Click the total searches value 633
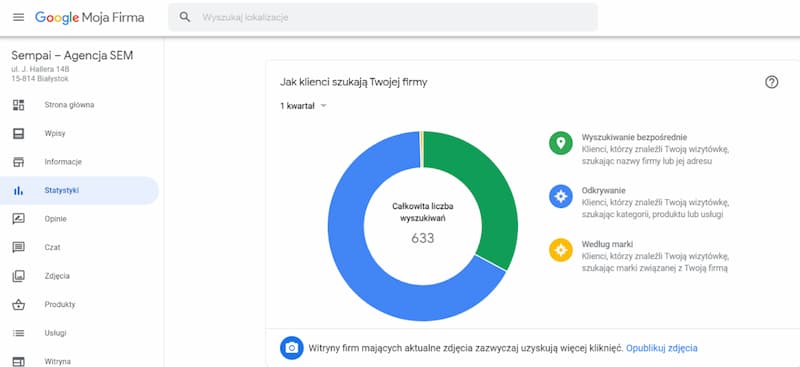This screenshot has height=367, width=800. (x=422, y=238)
